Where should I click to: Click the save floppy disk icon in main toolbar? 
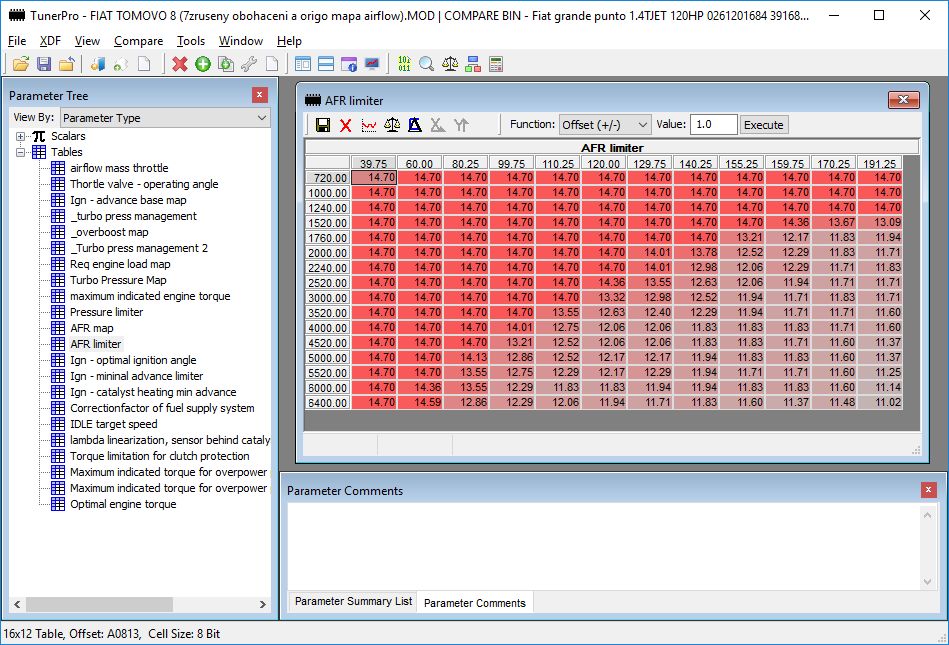[x=43, y=64]
